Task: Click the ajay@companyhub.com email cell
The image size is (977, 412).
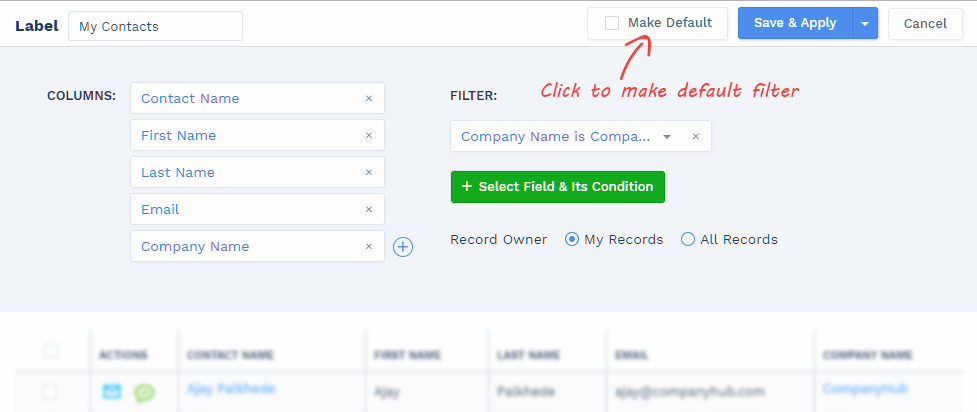Action: pos(690,392)
